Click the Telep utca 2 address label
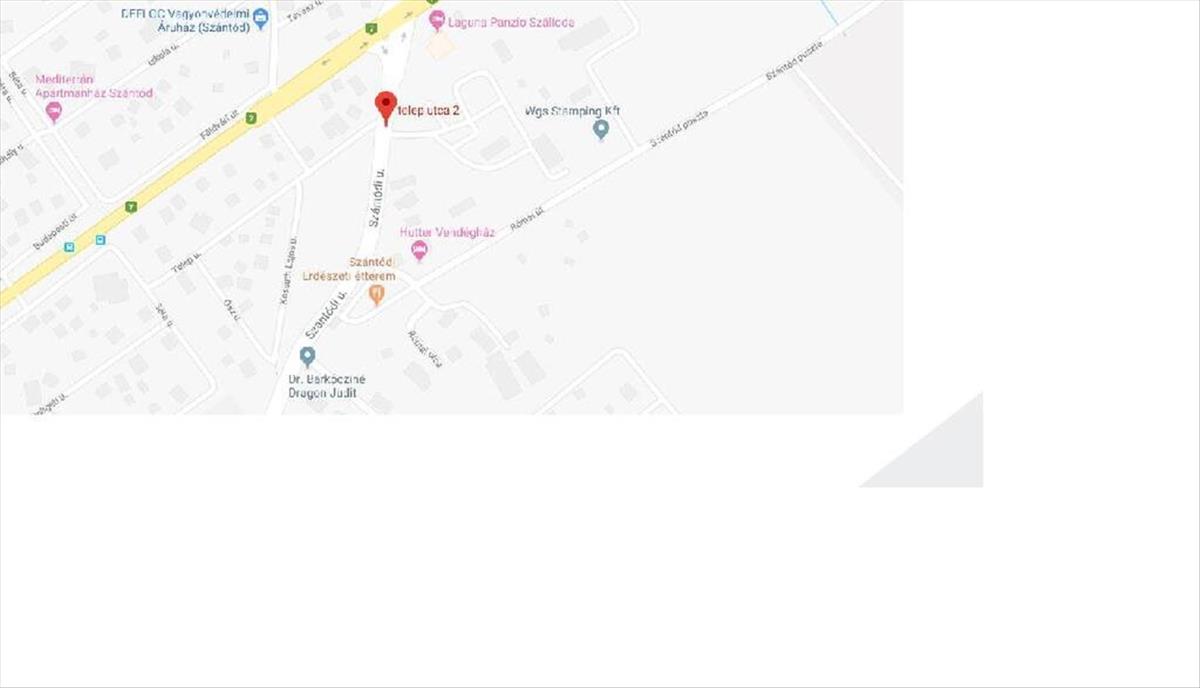The width and height of the screenshot is (1200, 688). tap(429, 111)
